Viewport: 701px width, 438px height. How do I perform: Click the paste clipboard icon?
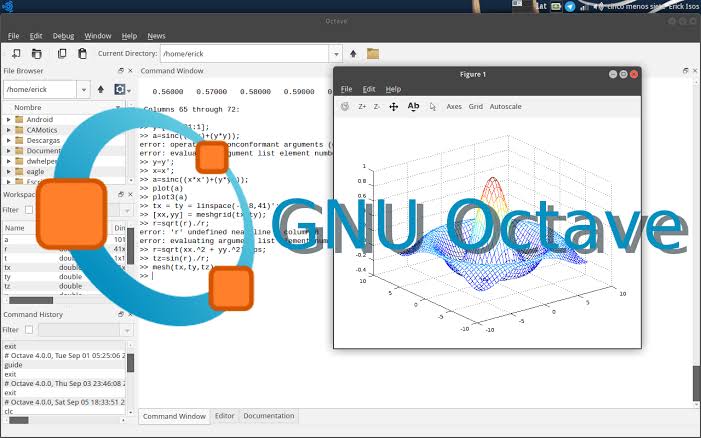(x=82, y=54)
